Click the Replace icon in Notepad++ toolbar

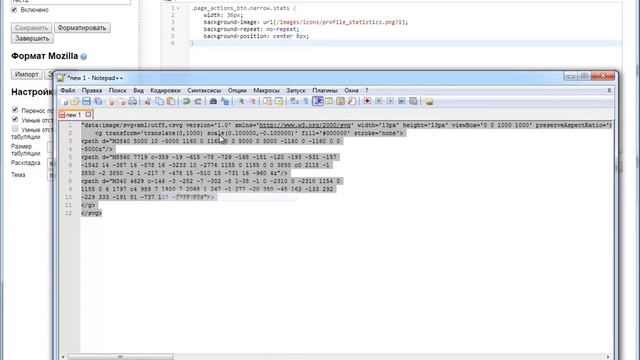coord(225,101)
